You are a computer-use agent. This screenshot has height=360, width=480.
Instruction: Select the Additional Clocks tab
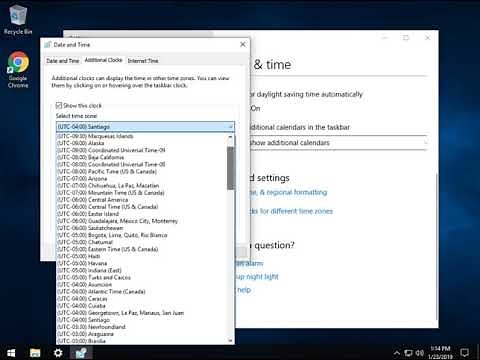point(103,60)
